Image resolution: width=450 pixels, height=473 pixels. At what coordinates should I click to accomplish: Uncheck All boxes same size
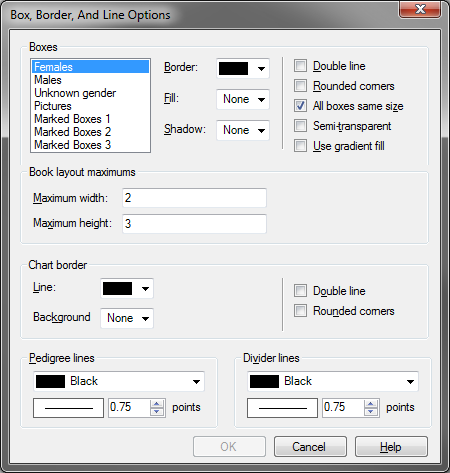[x=300, y=106]
